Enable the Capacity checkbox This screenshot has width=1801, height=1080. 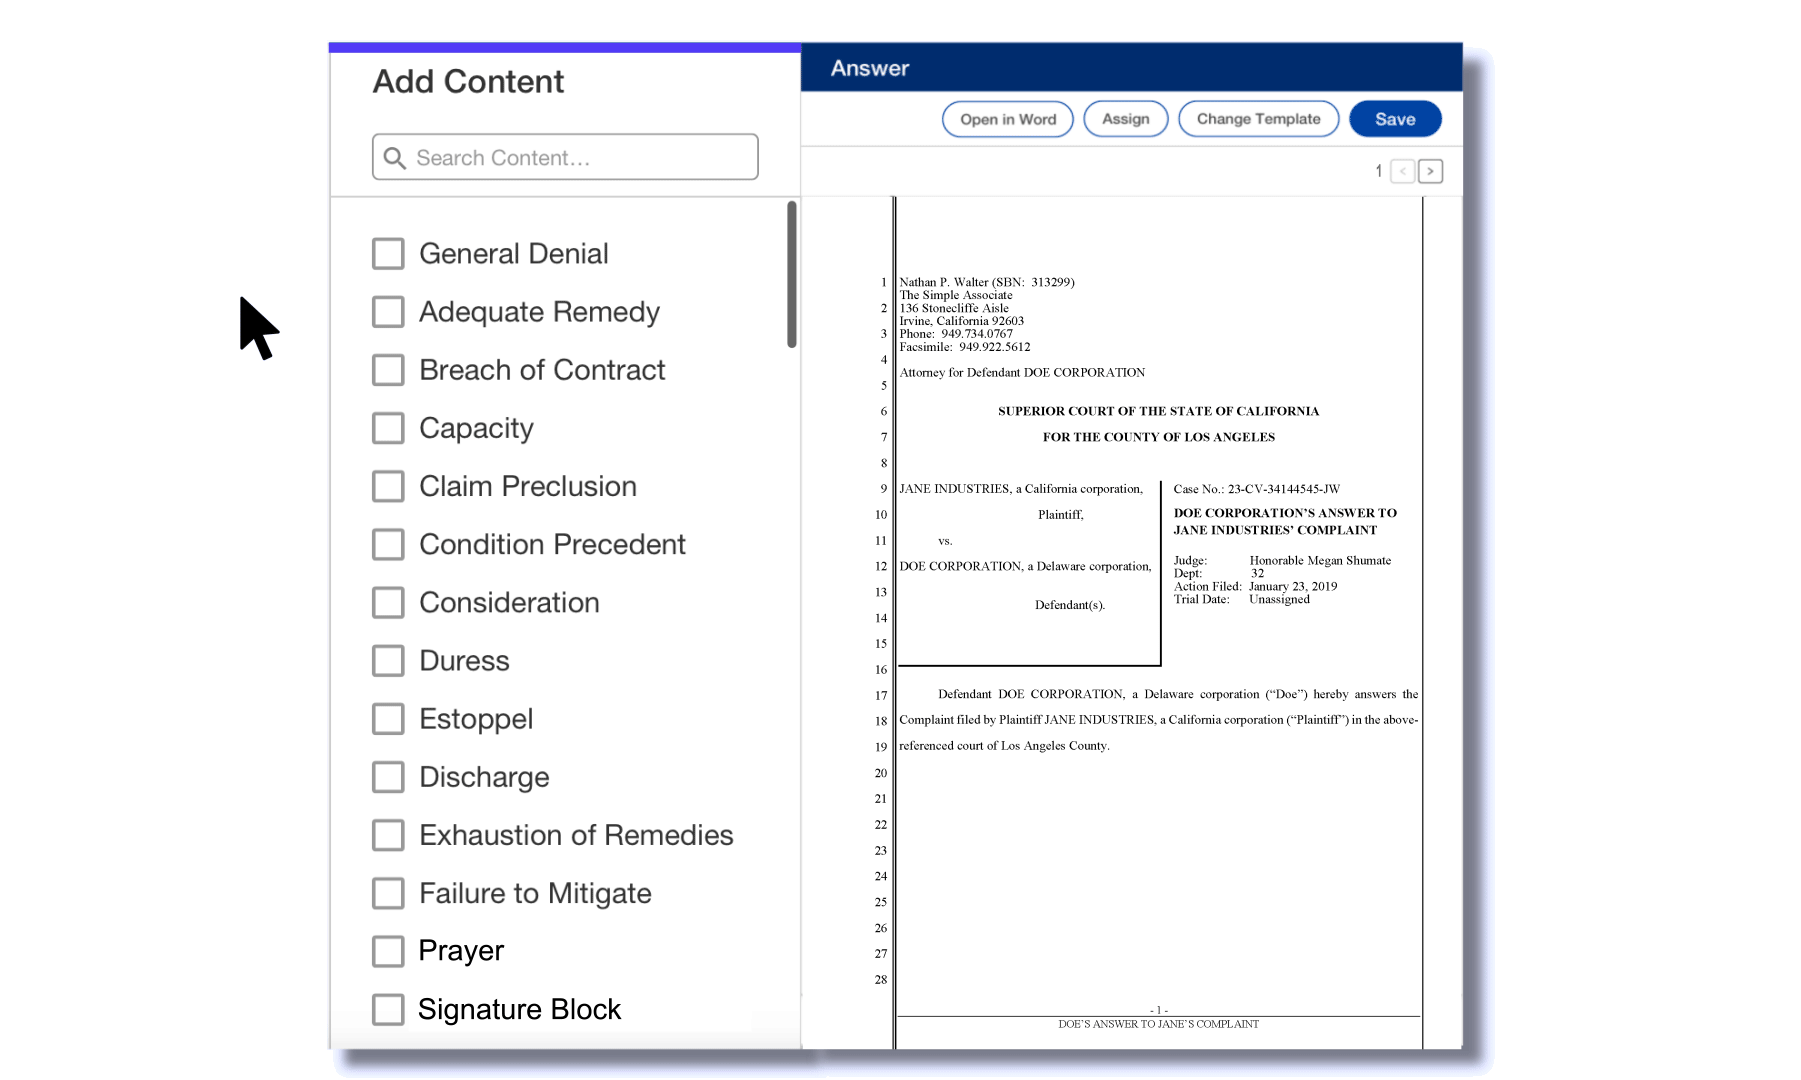(x=388, y=428)
